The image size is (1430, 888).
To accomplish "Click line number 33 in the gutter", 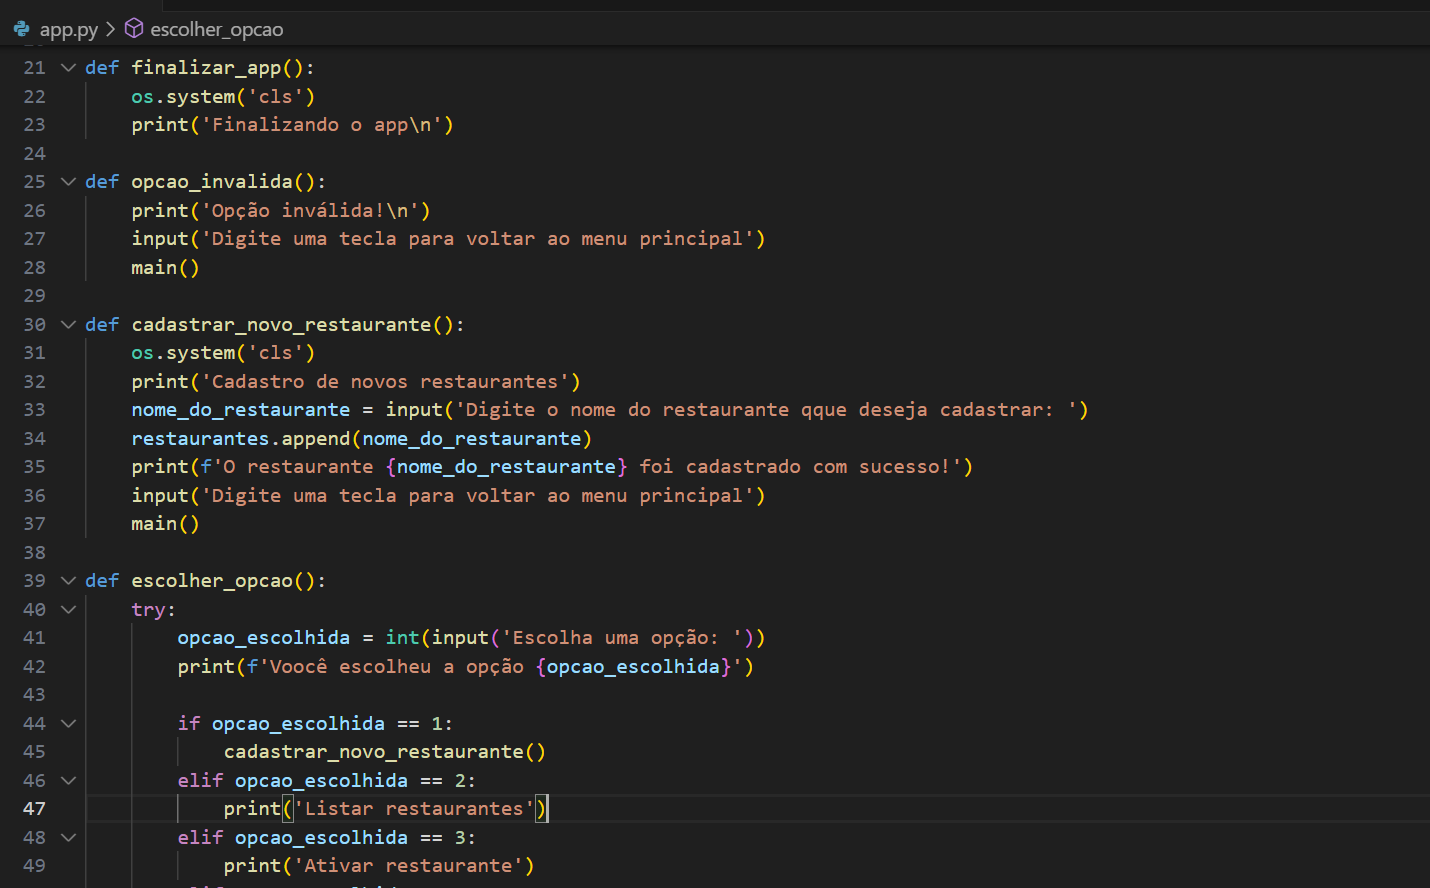I will (35, 410).
